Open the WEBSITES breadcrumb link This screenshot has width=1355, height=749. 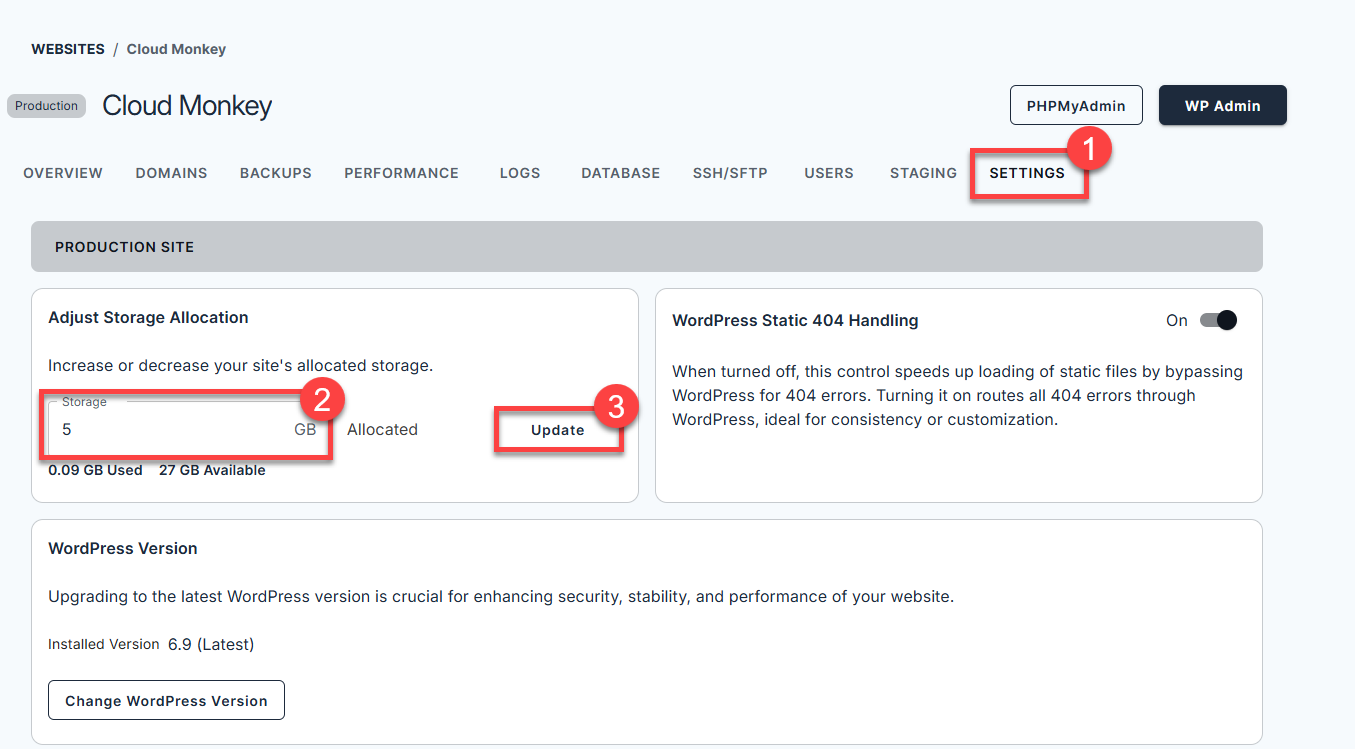click(67, 48)
